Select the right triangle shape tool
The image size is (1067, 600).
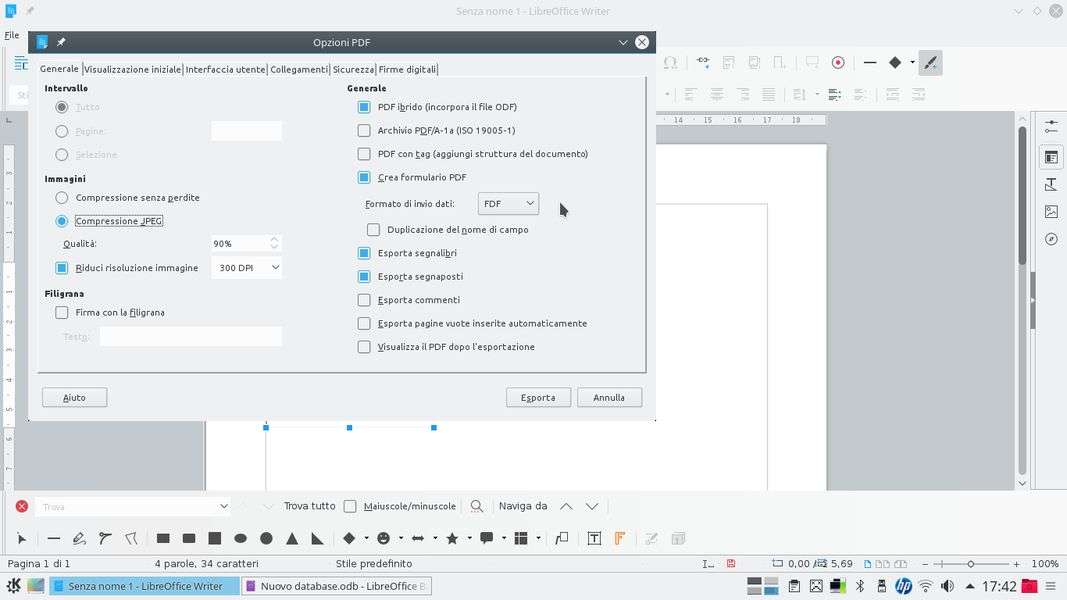pos(317,538)
